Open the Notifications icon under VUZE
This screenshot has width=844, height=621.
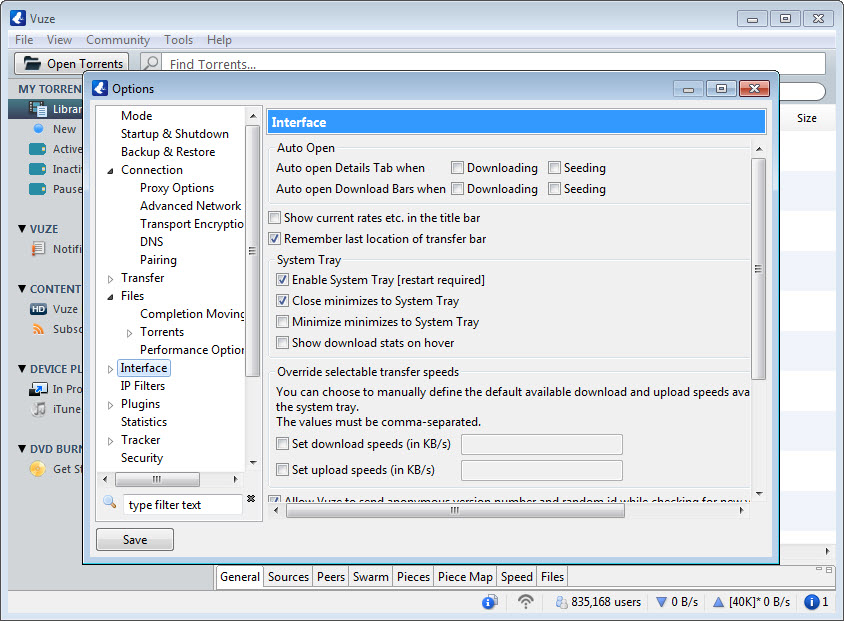[x=38, y=249]
